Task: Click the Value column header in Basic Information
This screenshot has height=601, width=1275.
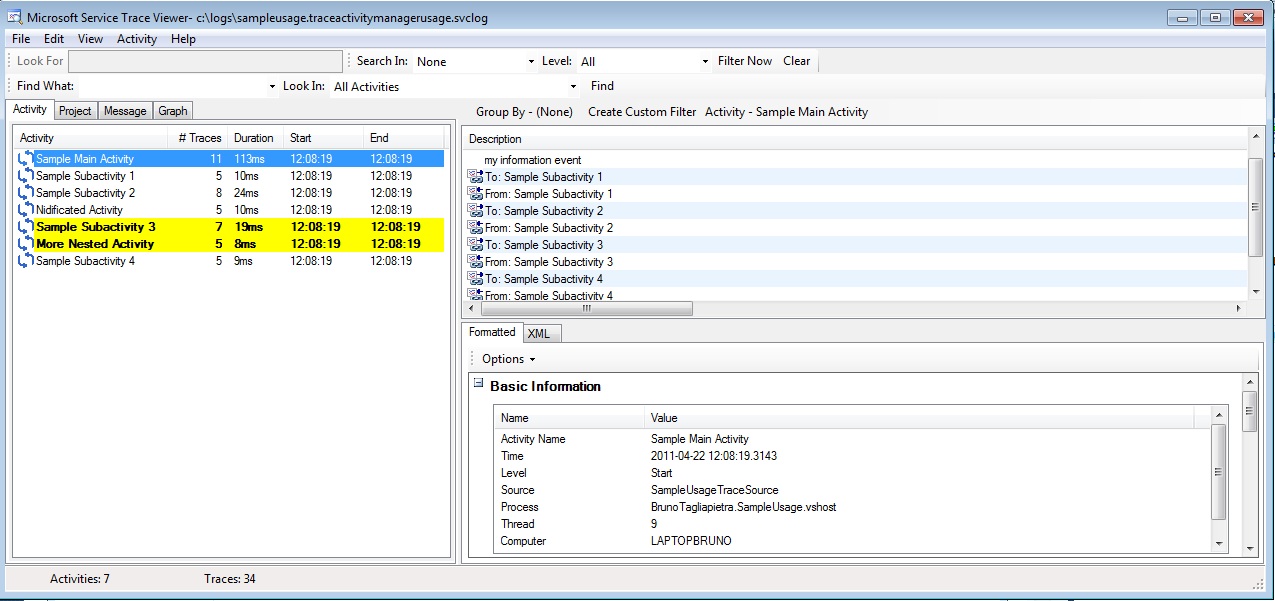Action: 919,418
